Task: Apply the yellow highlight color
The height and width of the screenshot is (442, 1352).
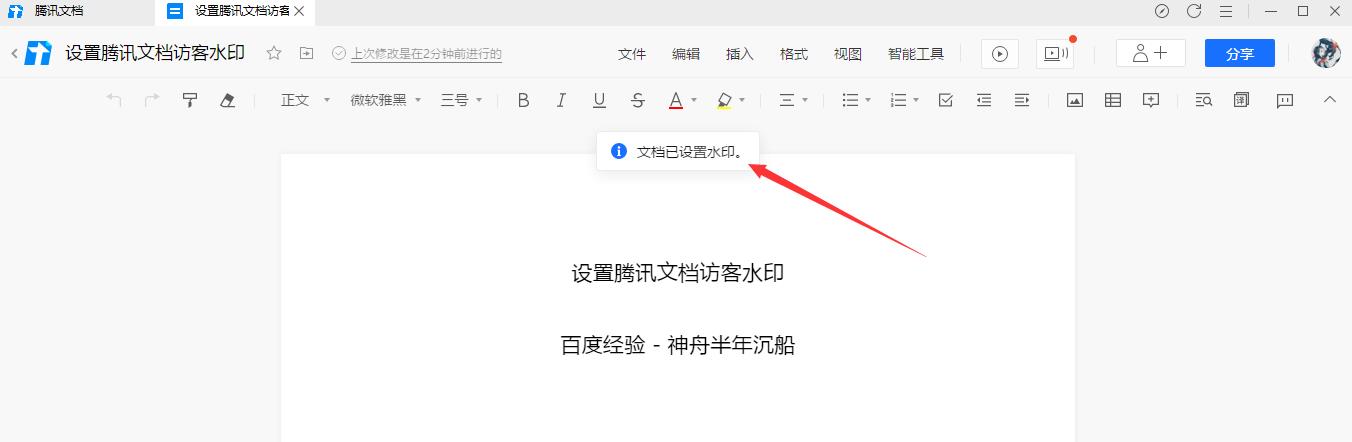Action: [725, 100]
